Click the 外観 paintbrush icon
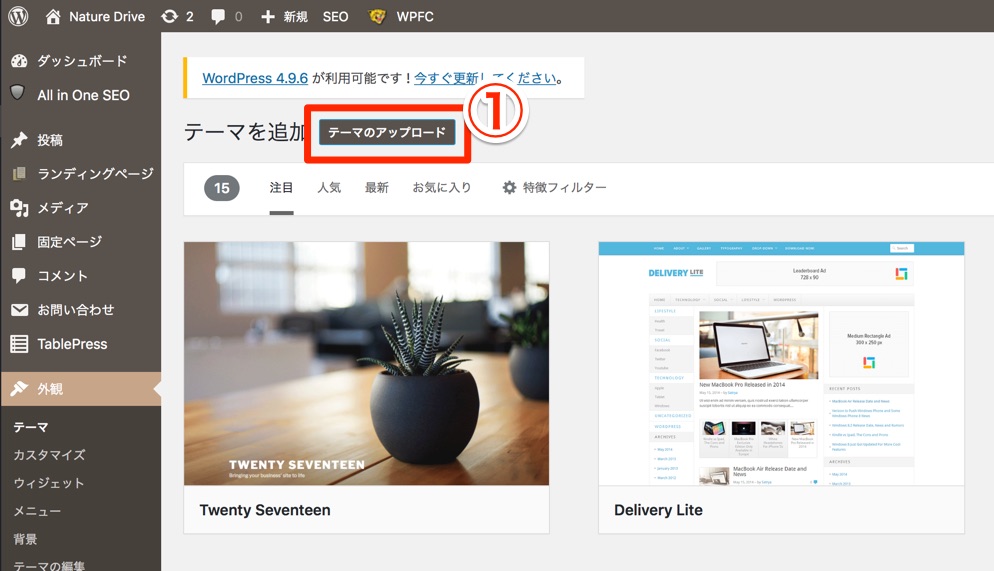The width and height of the screenshot is (994, 571). coord(19,388)
